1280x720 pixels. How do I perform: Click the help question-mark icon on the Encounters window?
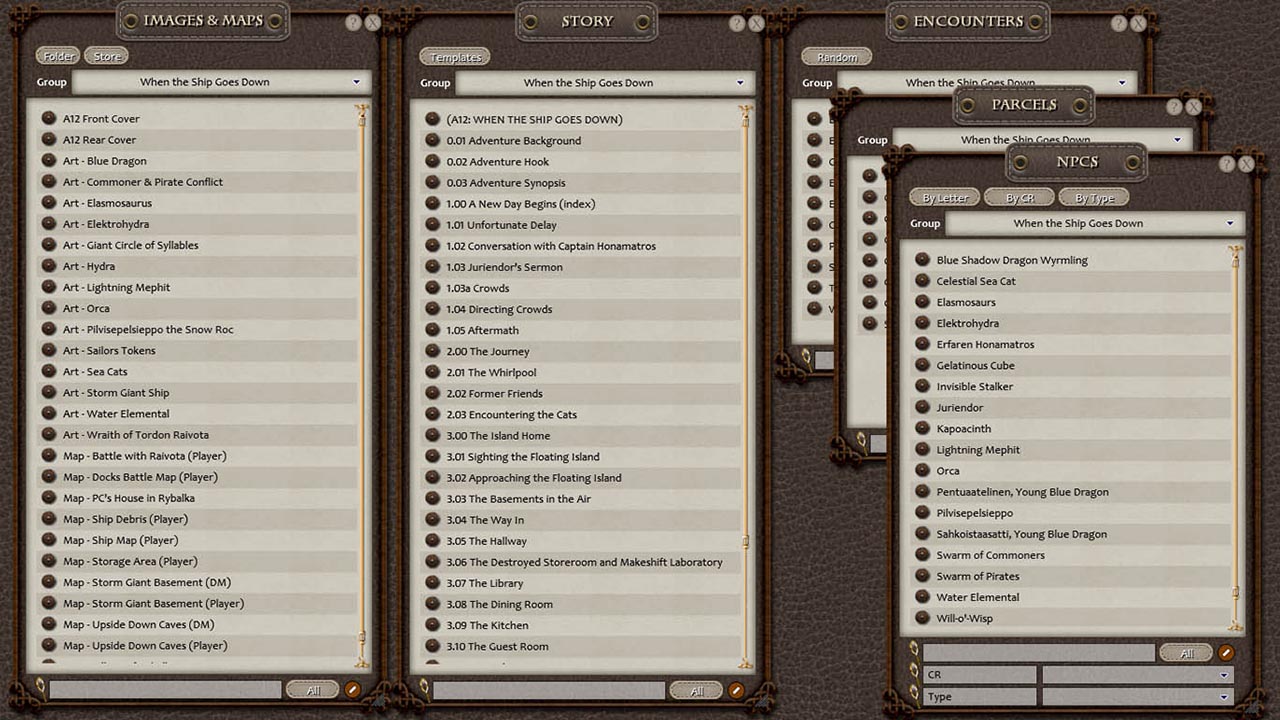pyautogui.click(x=1118, y=22)
